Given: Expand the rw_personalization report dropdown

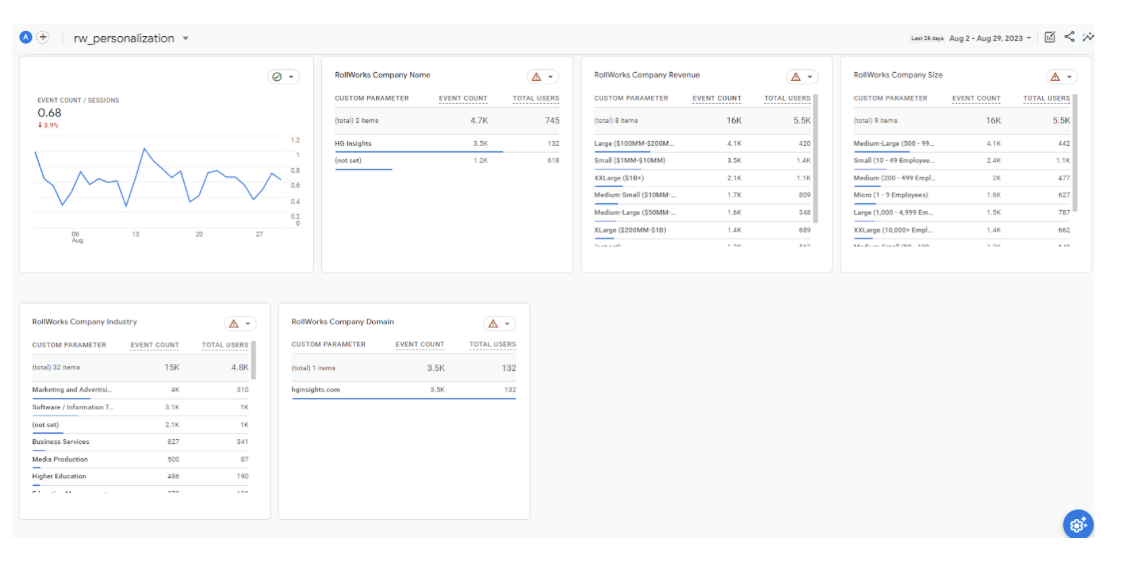Looking at the screenshot, I should pos(185,39).
